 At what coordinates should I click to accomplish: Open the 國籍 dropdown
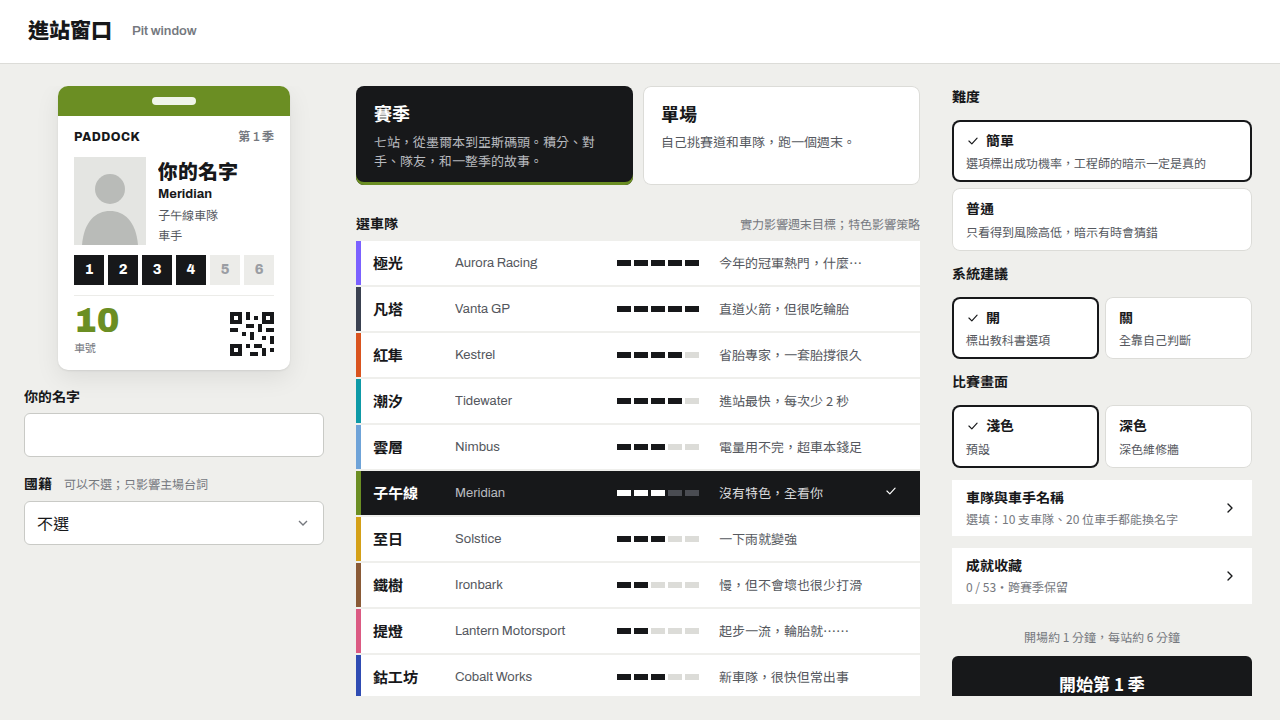174,523
